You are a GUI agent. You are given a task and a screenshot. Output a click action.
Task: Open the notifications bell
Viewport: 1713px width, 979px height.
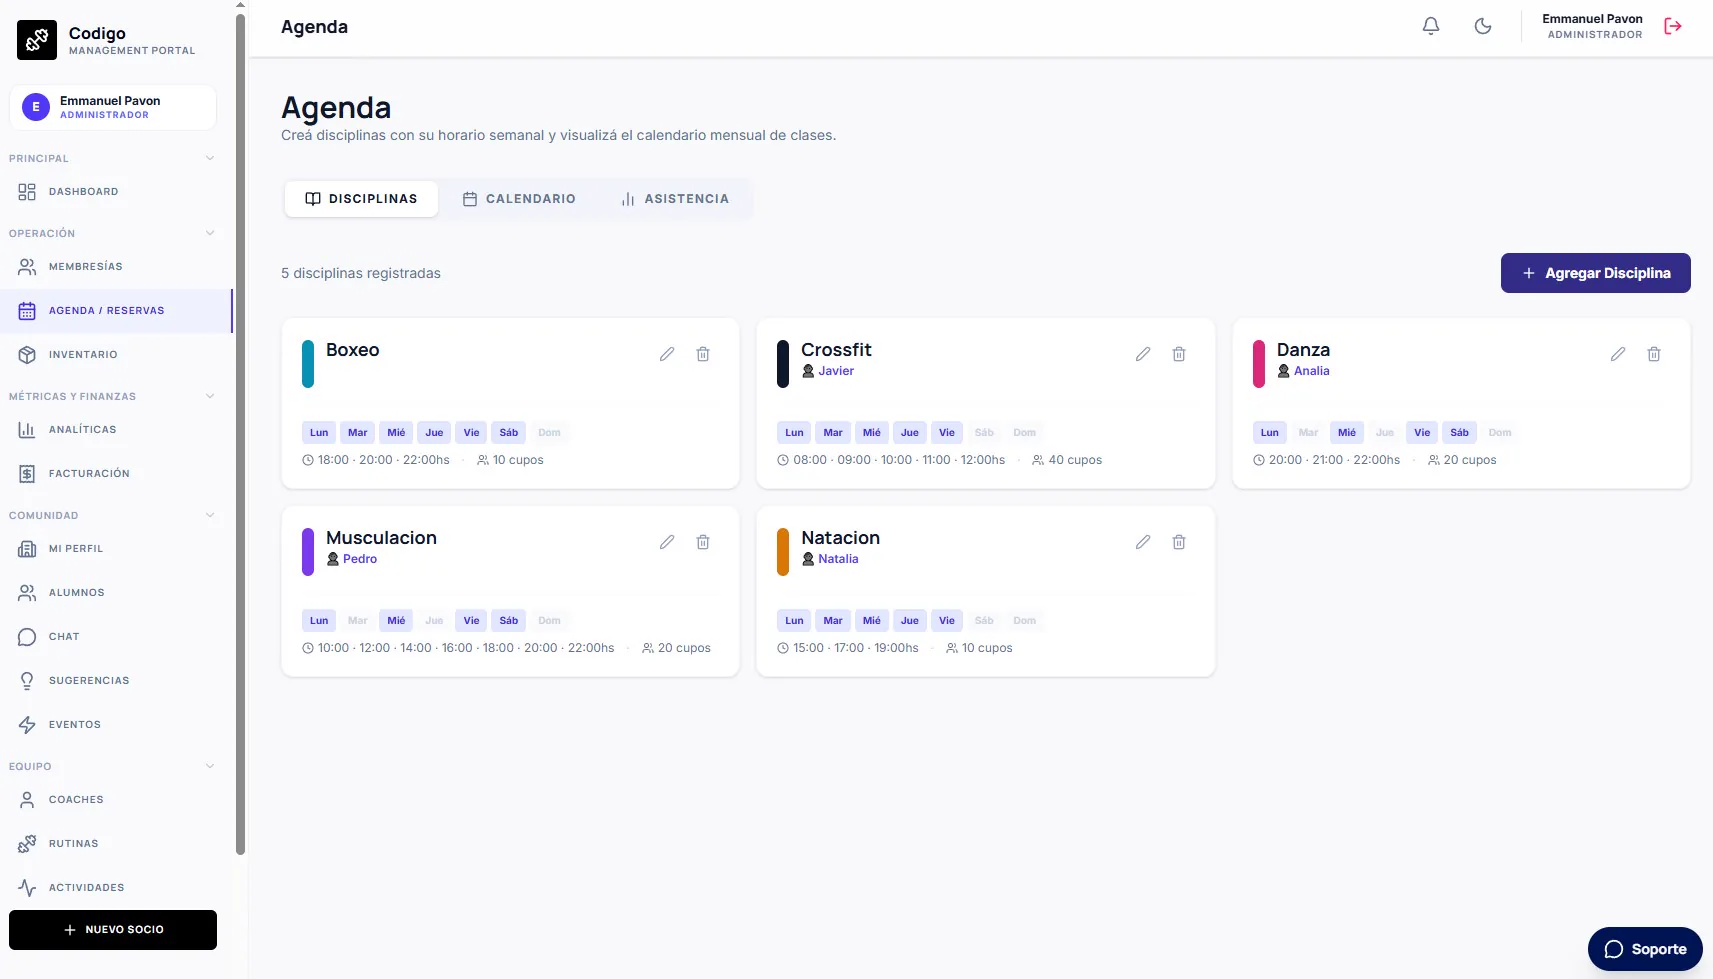pos(1431,27)
